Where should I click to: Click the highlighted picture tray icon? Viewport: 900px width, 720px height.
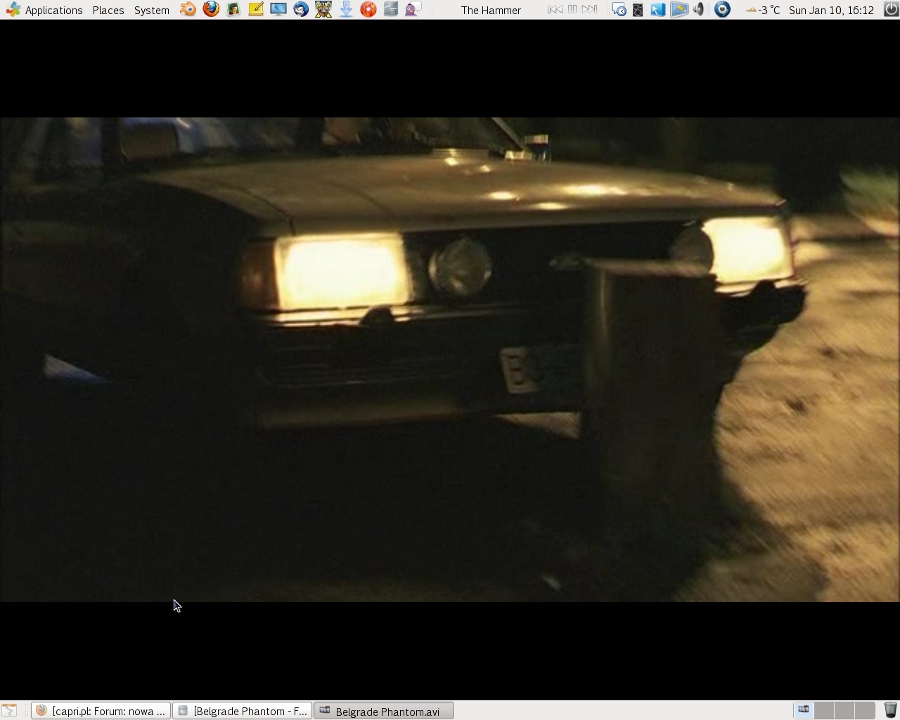pyautogui.click(x=679, y=9)
